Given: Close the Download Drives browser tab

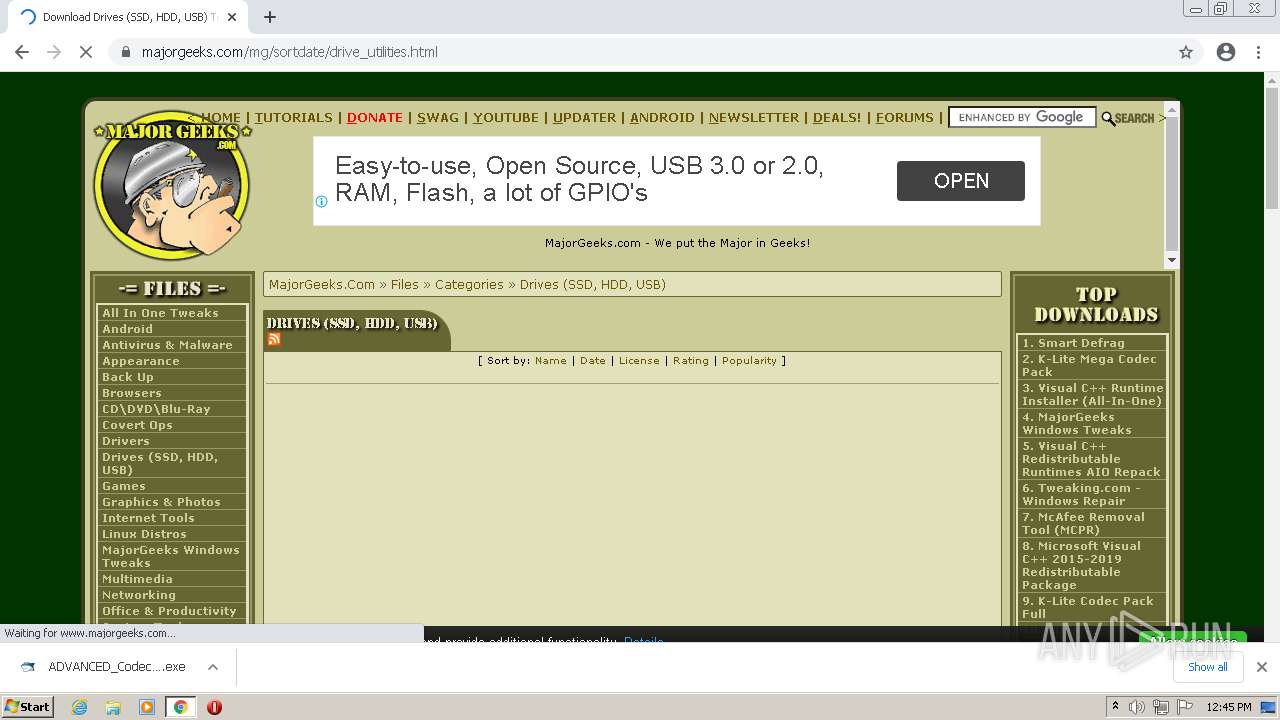Looking at the screenshot, I should (x=233, y=17).
